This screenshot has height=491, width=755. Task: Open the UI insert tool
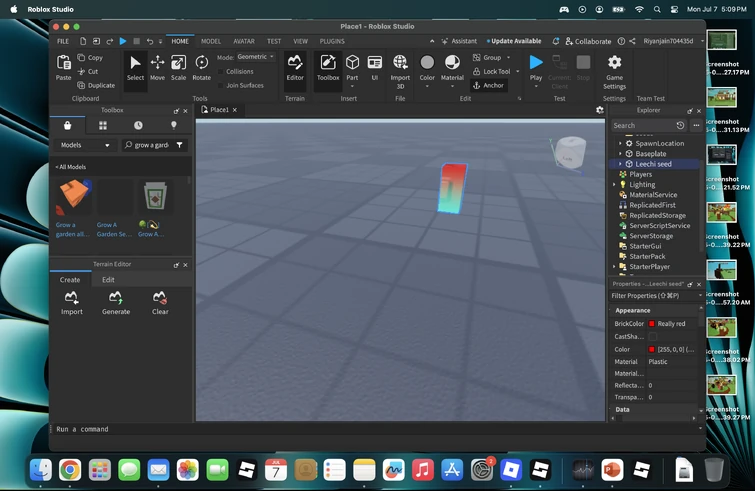pos(375,67)
